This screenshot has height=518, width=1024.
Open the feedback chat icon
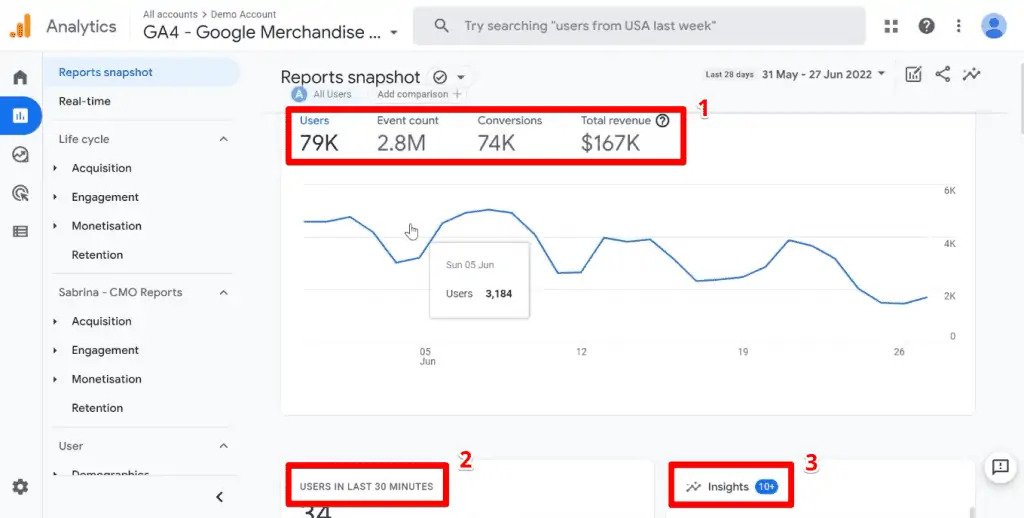[x=1000, y=466]
